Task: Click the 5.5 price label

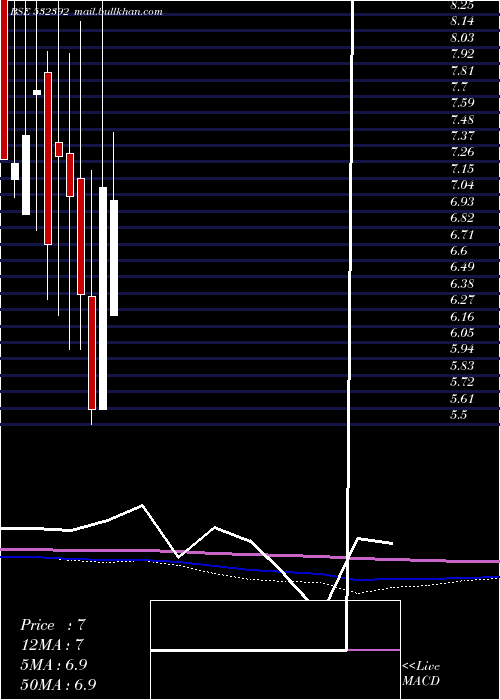Action: click(459, 415)
